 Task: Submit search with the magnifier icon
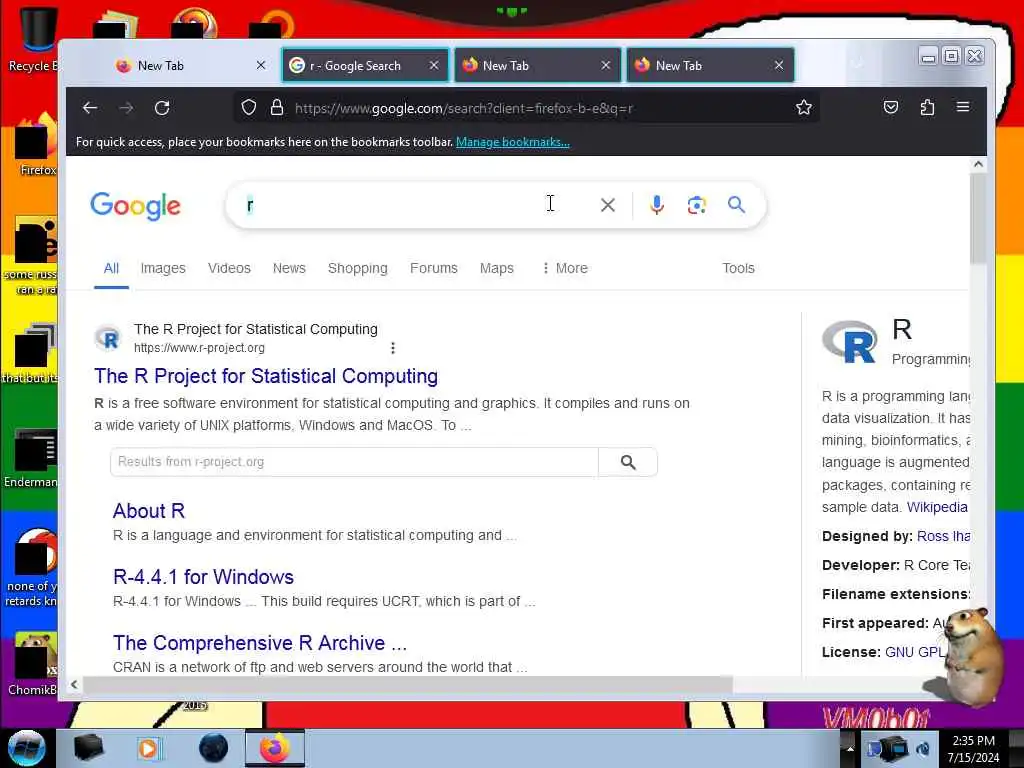pos(736,205)
